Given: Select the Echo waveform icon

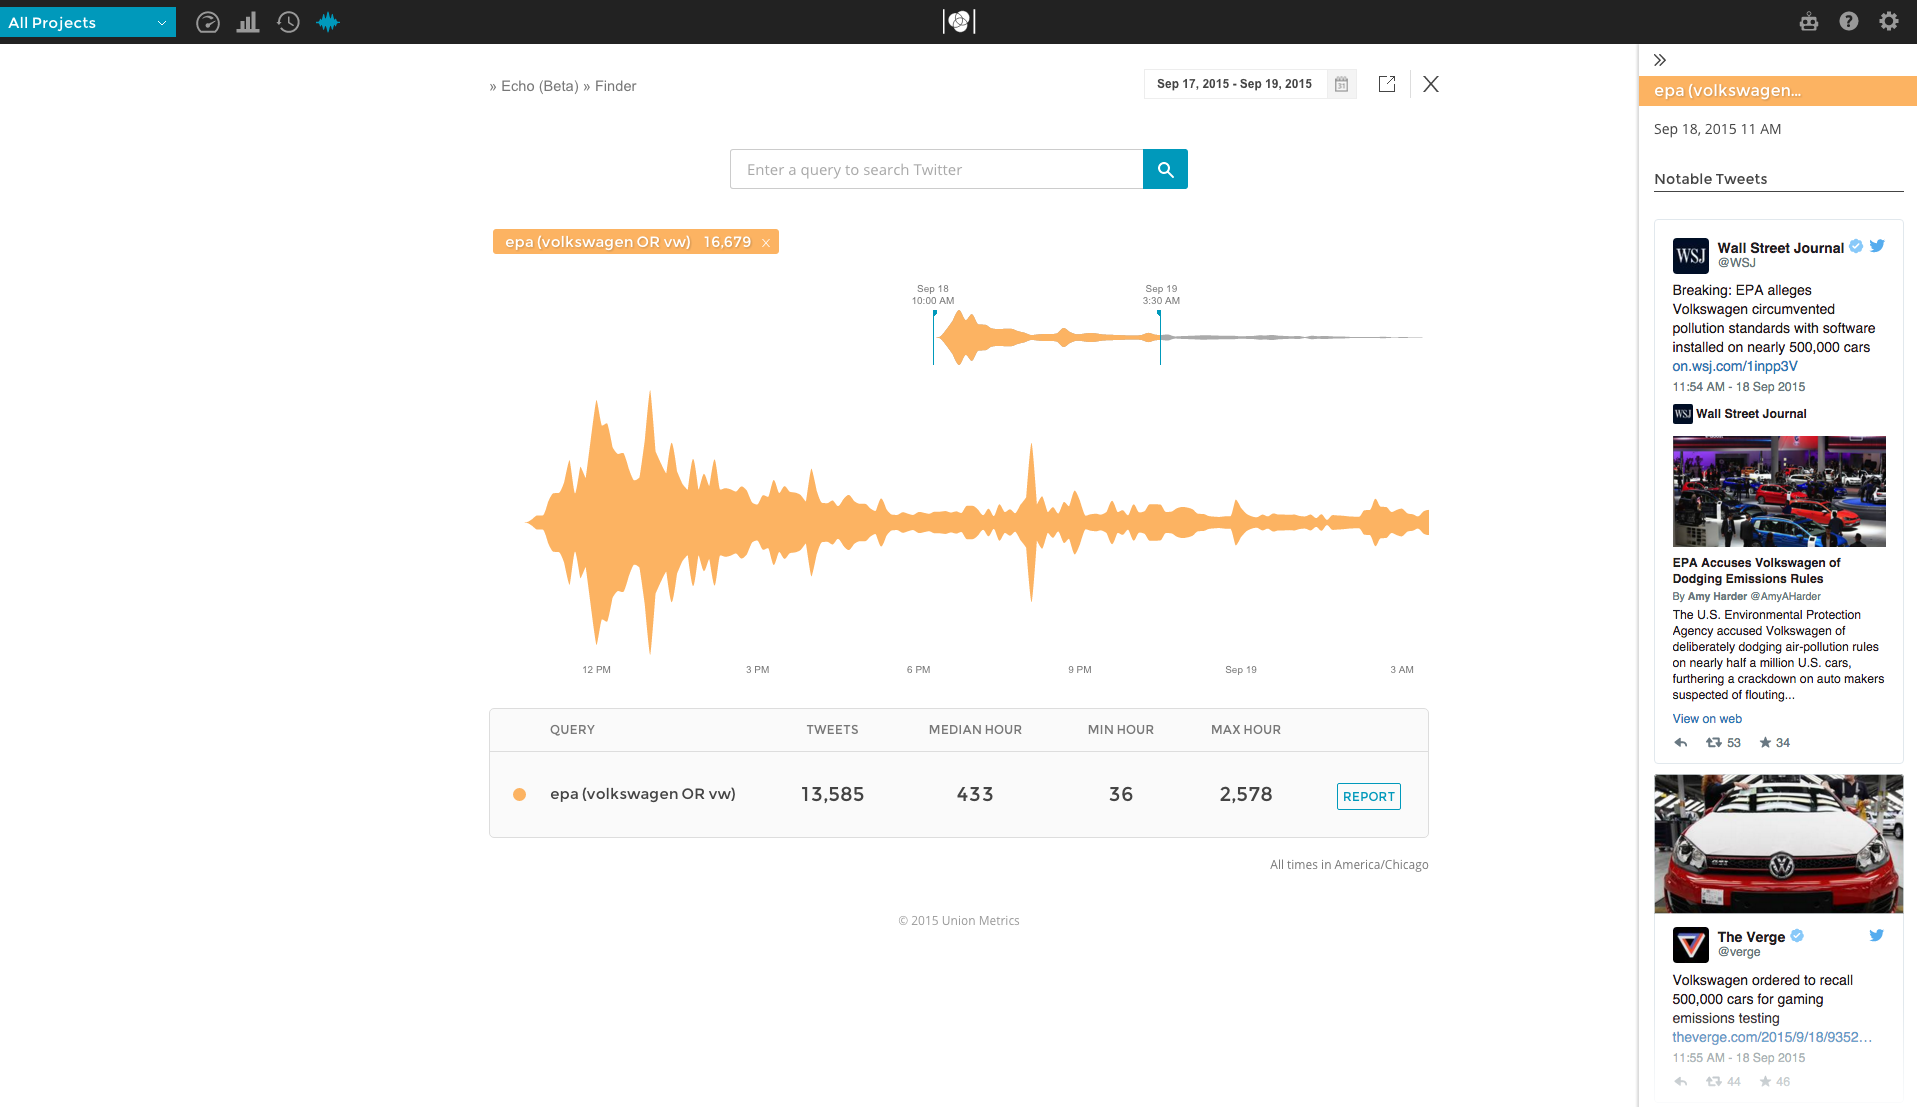Looking at the screenshot, I should 328,22.
